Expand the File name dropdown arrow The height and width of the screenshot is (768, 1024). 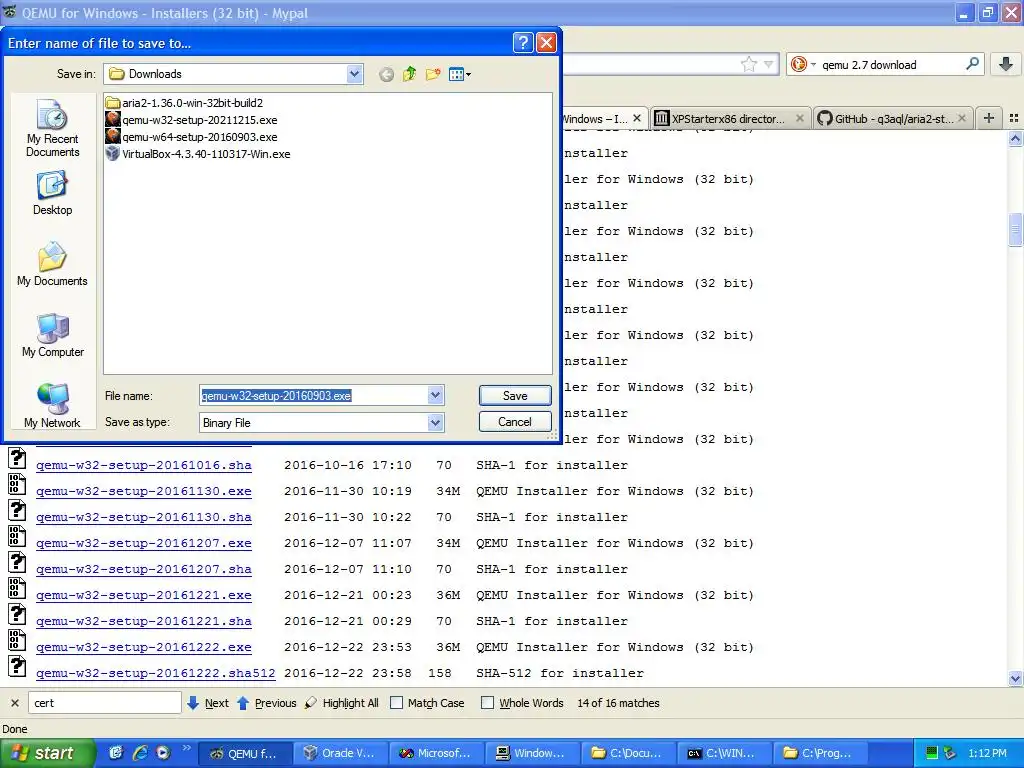pyautogui.click(x=436, y=395)
